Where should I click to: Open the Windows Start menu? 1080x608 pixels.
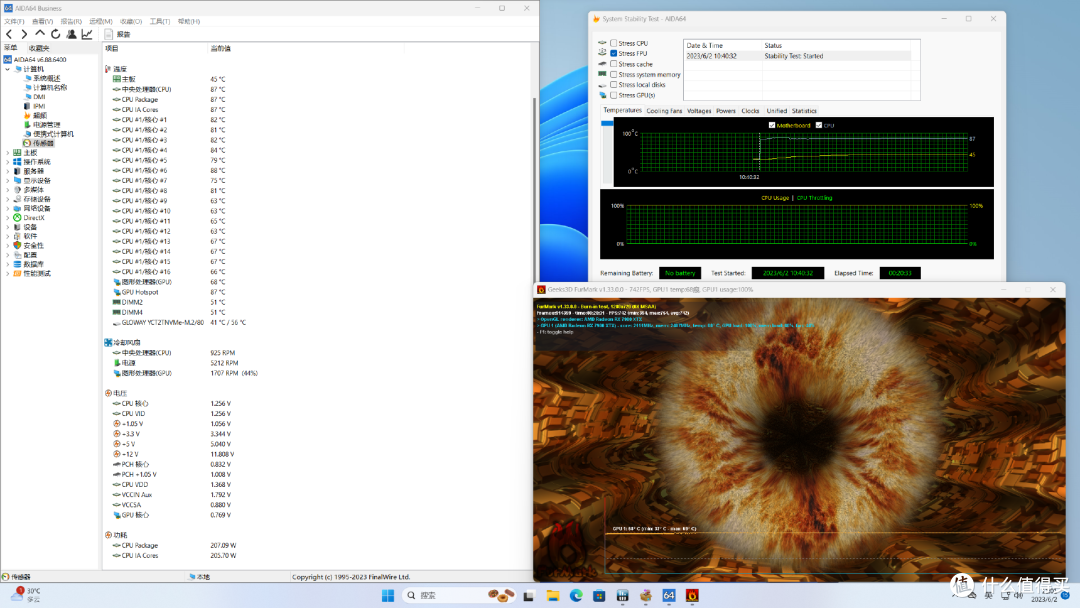coord(388,595)
